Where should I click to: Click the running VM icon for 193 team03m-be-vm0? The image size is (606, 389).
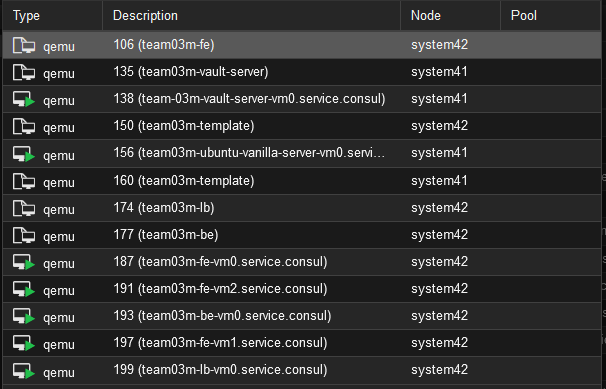[x=24, y=317]
